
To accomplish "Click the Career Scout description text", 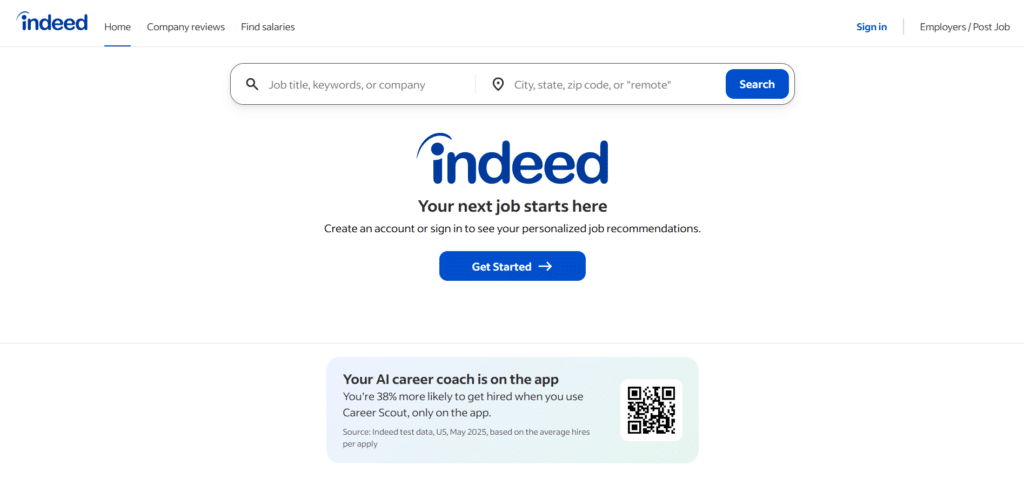I will coord(463,404).
